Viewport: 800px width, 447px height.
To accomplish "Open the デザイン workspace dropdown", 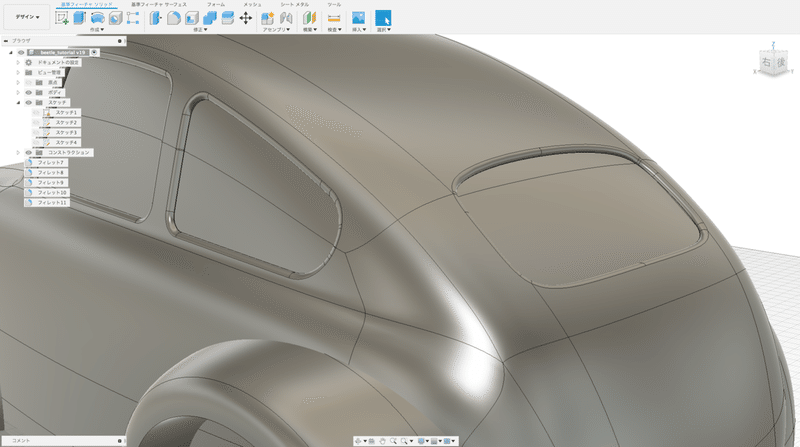I will (x=27, y=17).
